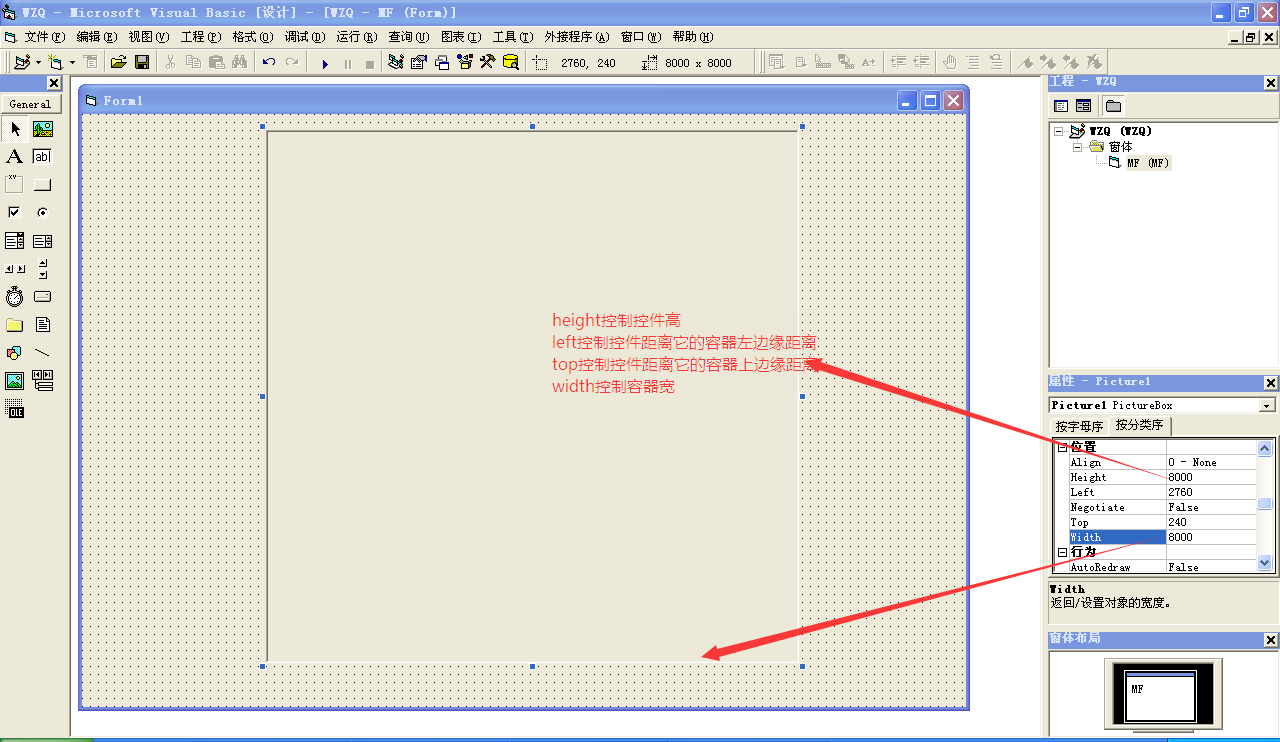Select the TextBox tool in the toolbox
The image size is (1280, 742).
point(43,157)
